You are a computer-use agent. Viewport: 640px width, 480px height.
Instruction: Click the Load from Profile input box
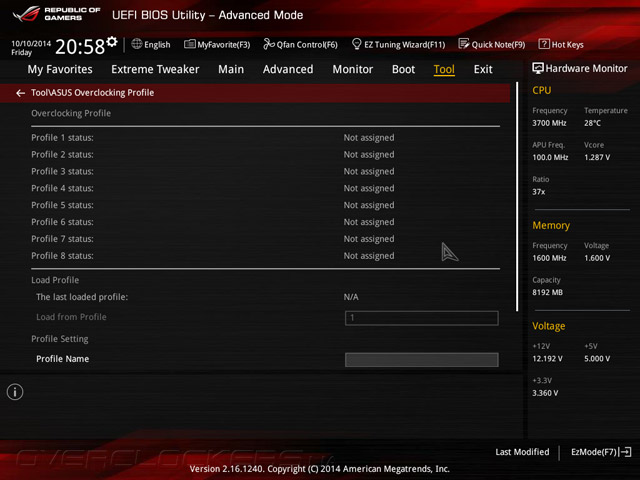pos(422,318)
